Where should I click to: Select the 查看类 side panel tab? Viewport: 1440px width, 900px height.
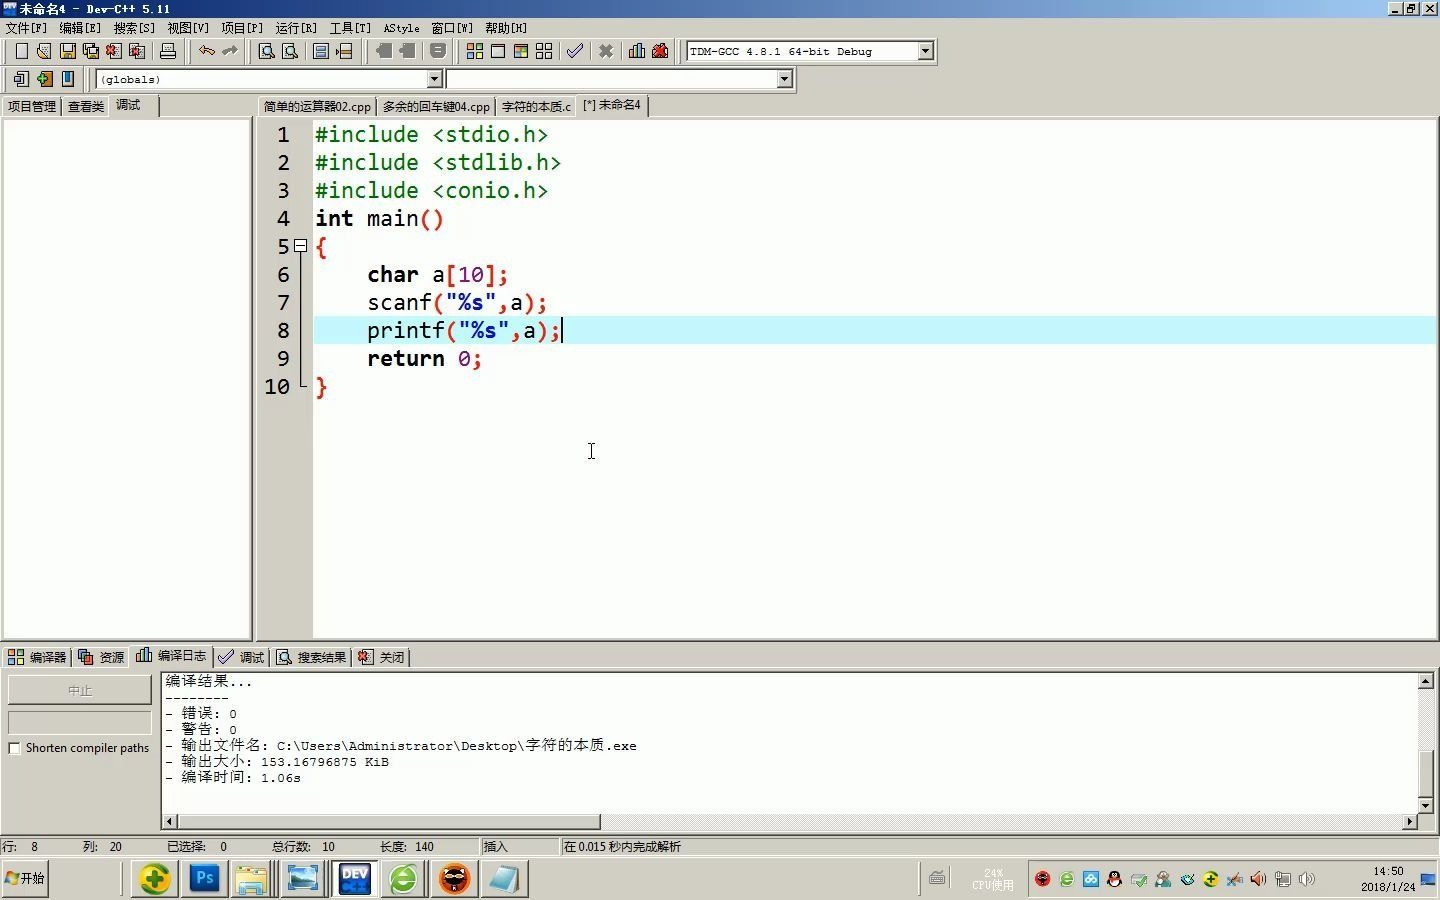(x=85, y=106)
